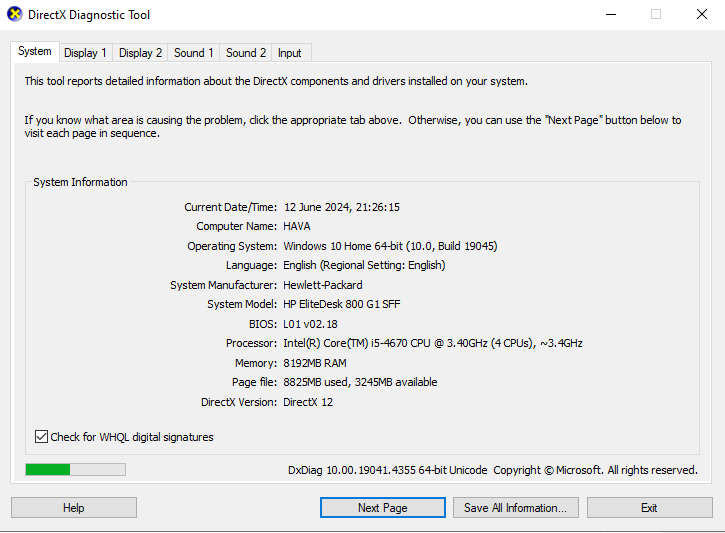Open the Display 2 tab
The image size is (725, 533).
point(141,53)
